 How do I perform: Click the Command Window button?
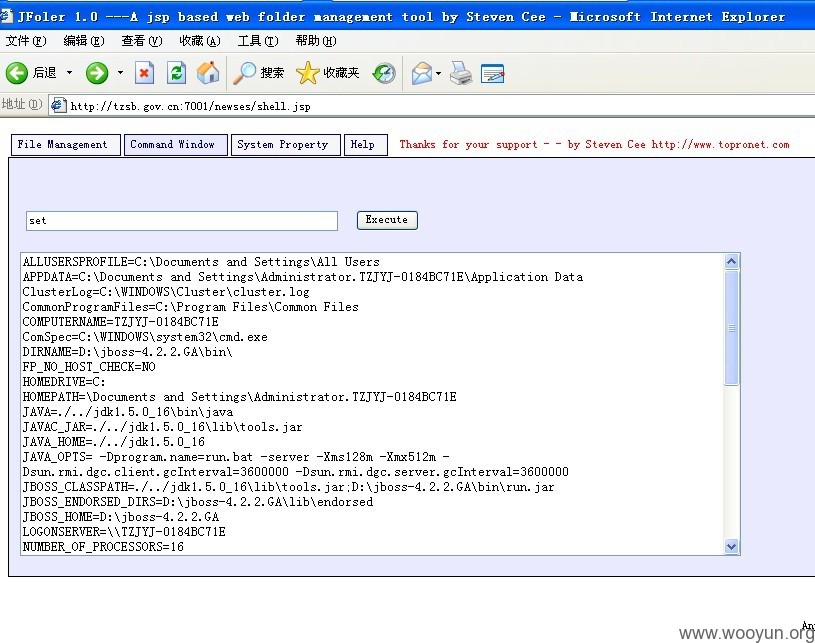[x=176, y=145]
